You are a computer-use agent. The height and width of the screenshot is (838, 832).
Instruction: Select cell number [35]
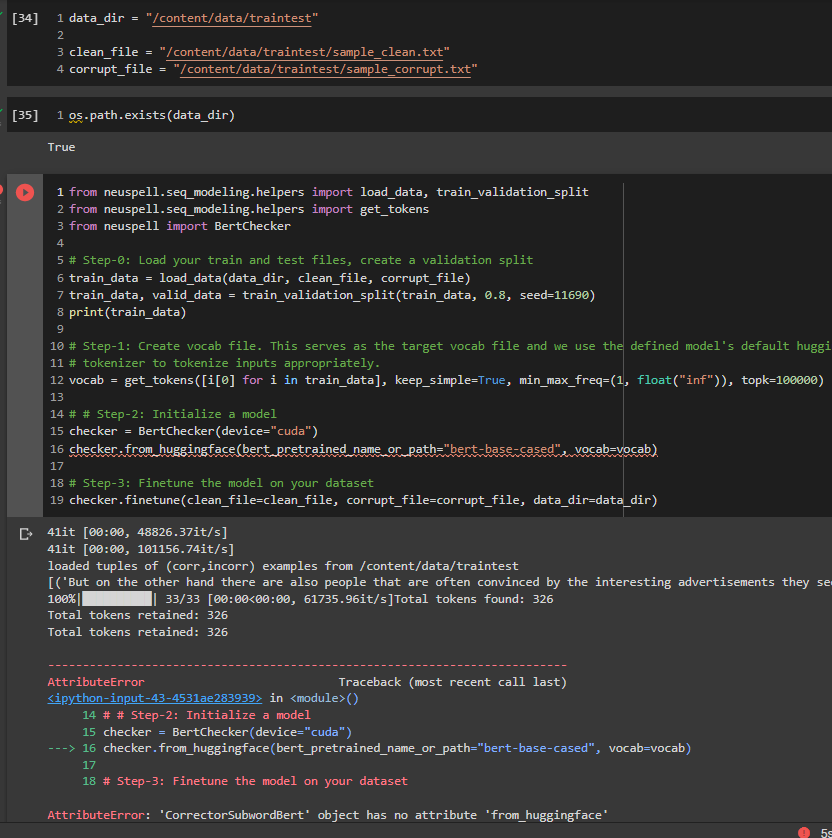pyautogui.click(x=25, y=115)
